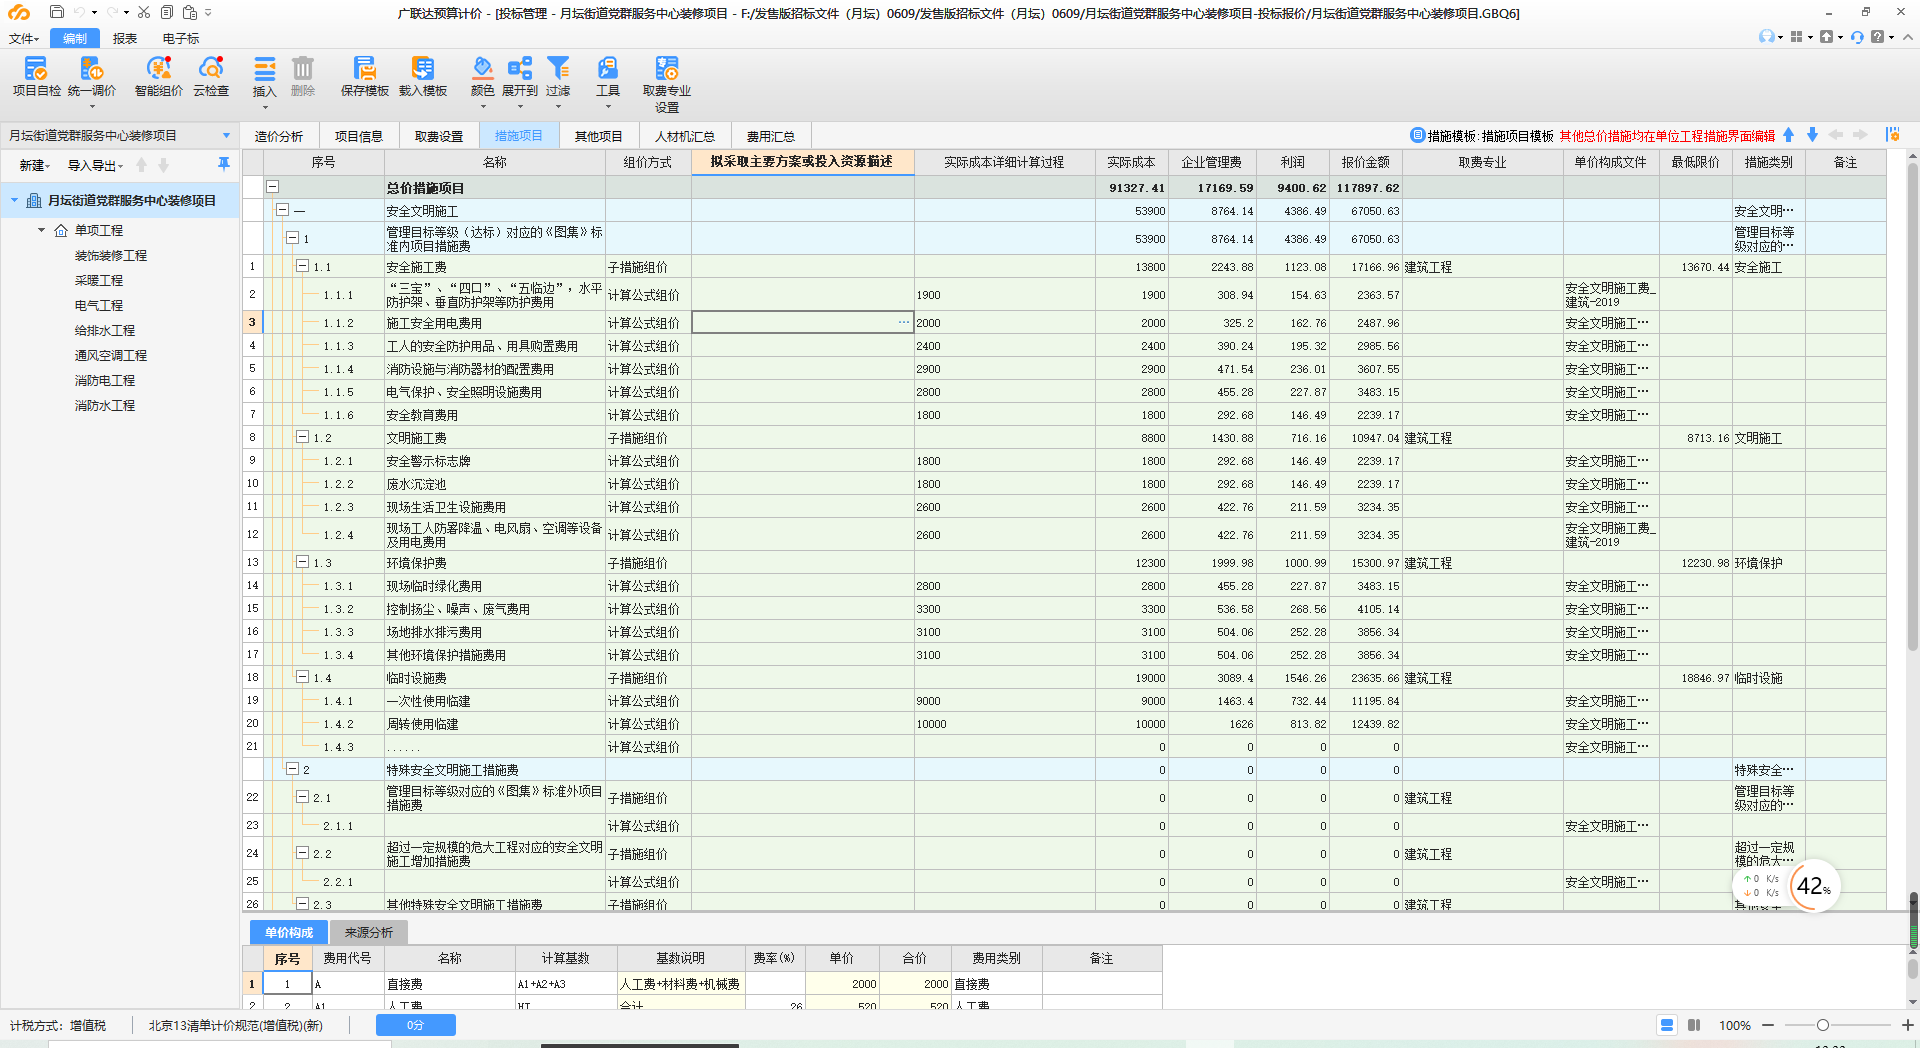
Task: Open the 人材机汇总 tab
Action: (x=685, y=136)
